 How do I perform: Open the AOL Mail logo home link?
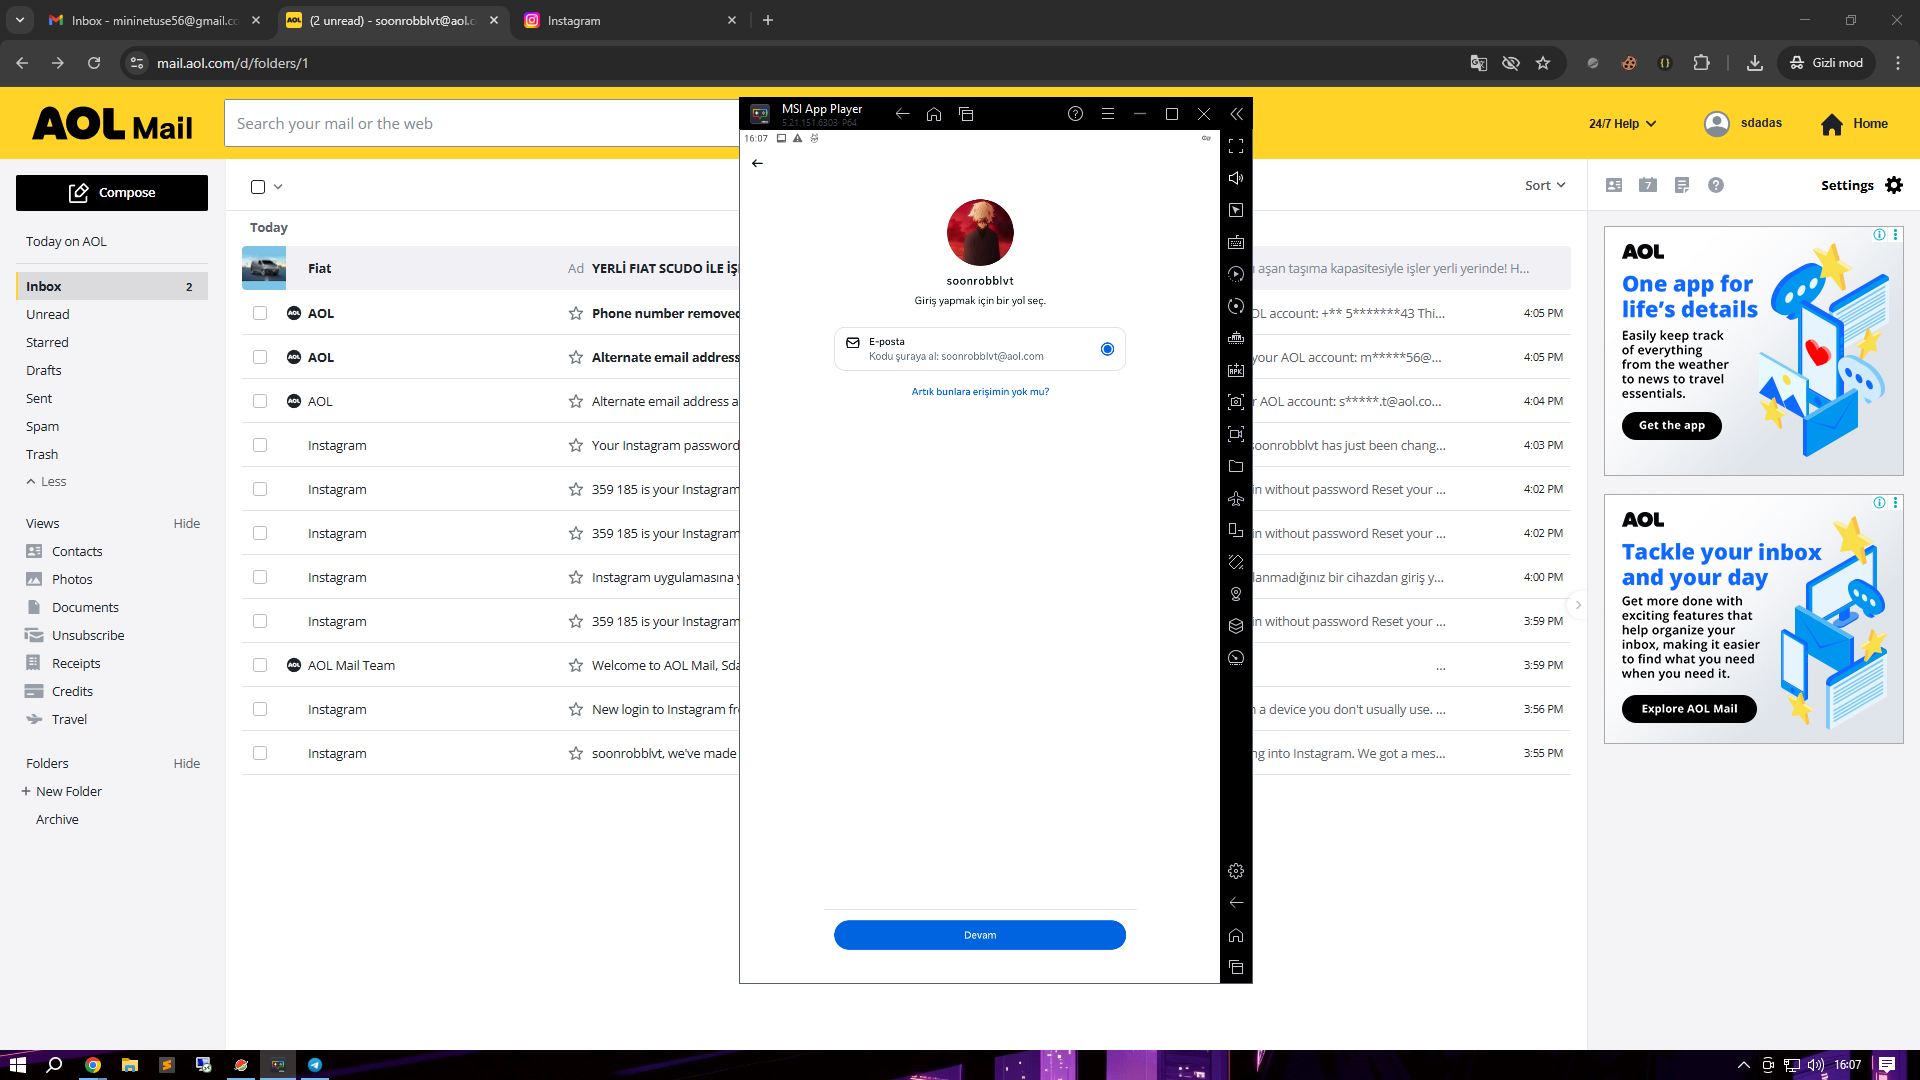click(112, 125)
